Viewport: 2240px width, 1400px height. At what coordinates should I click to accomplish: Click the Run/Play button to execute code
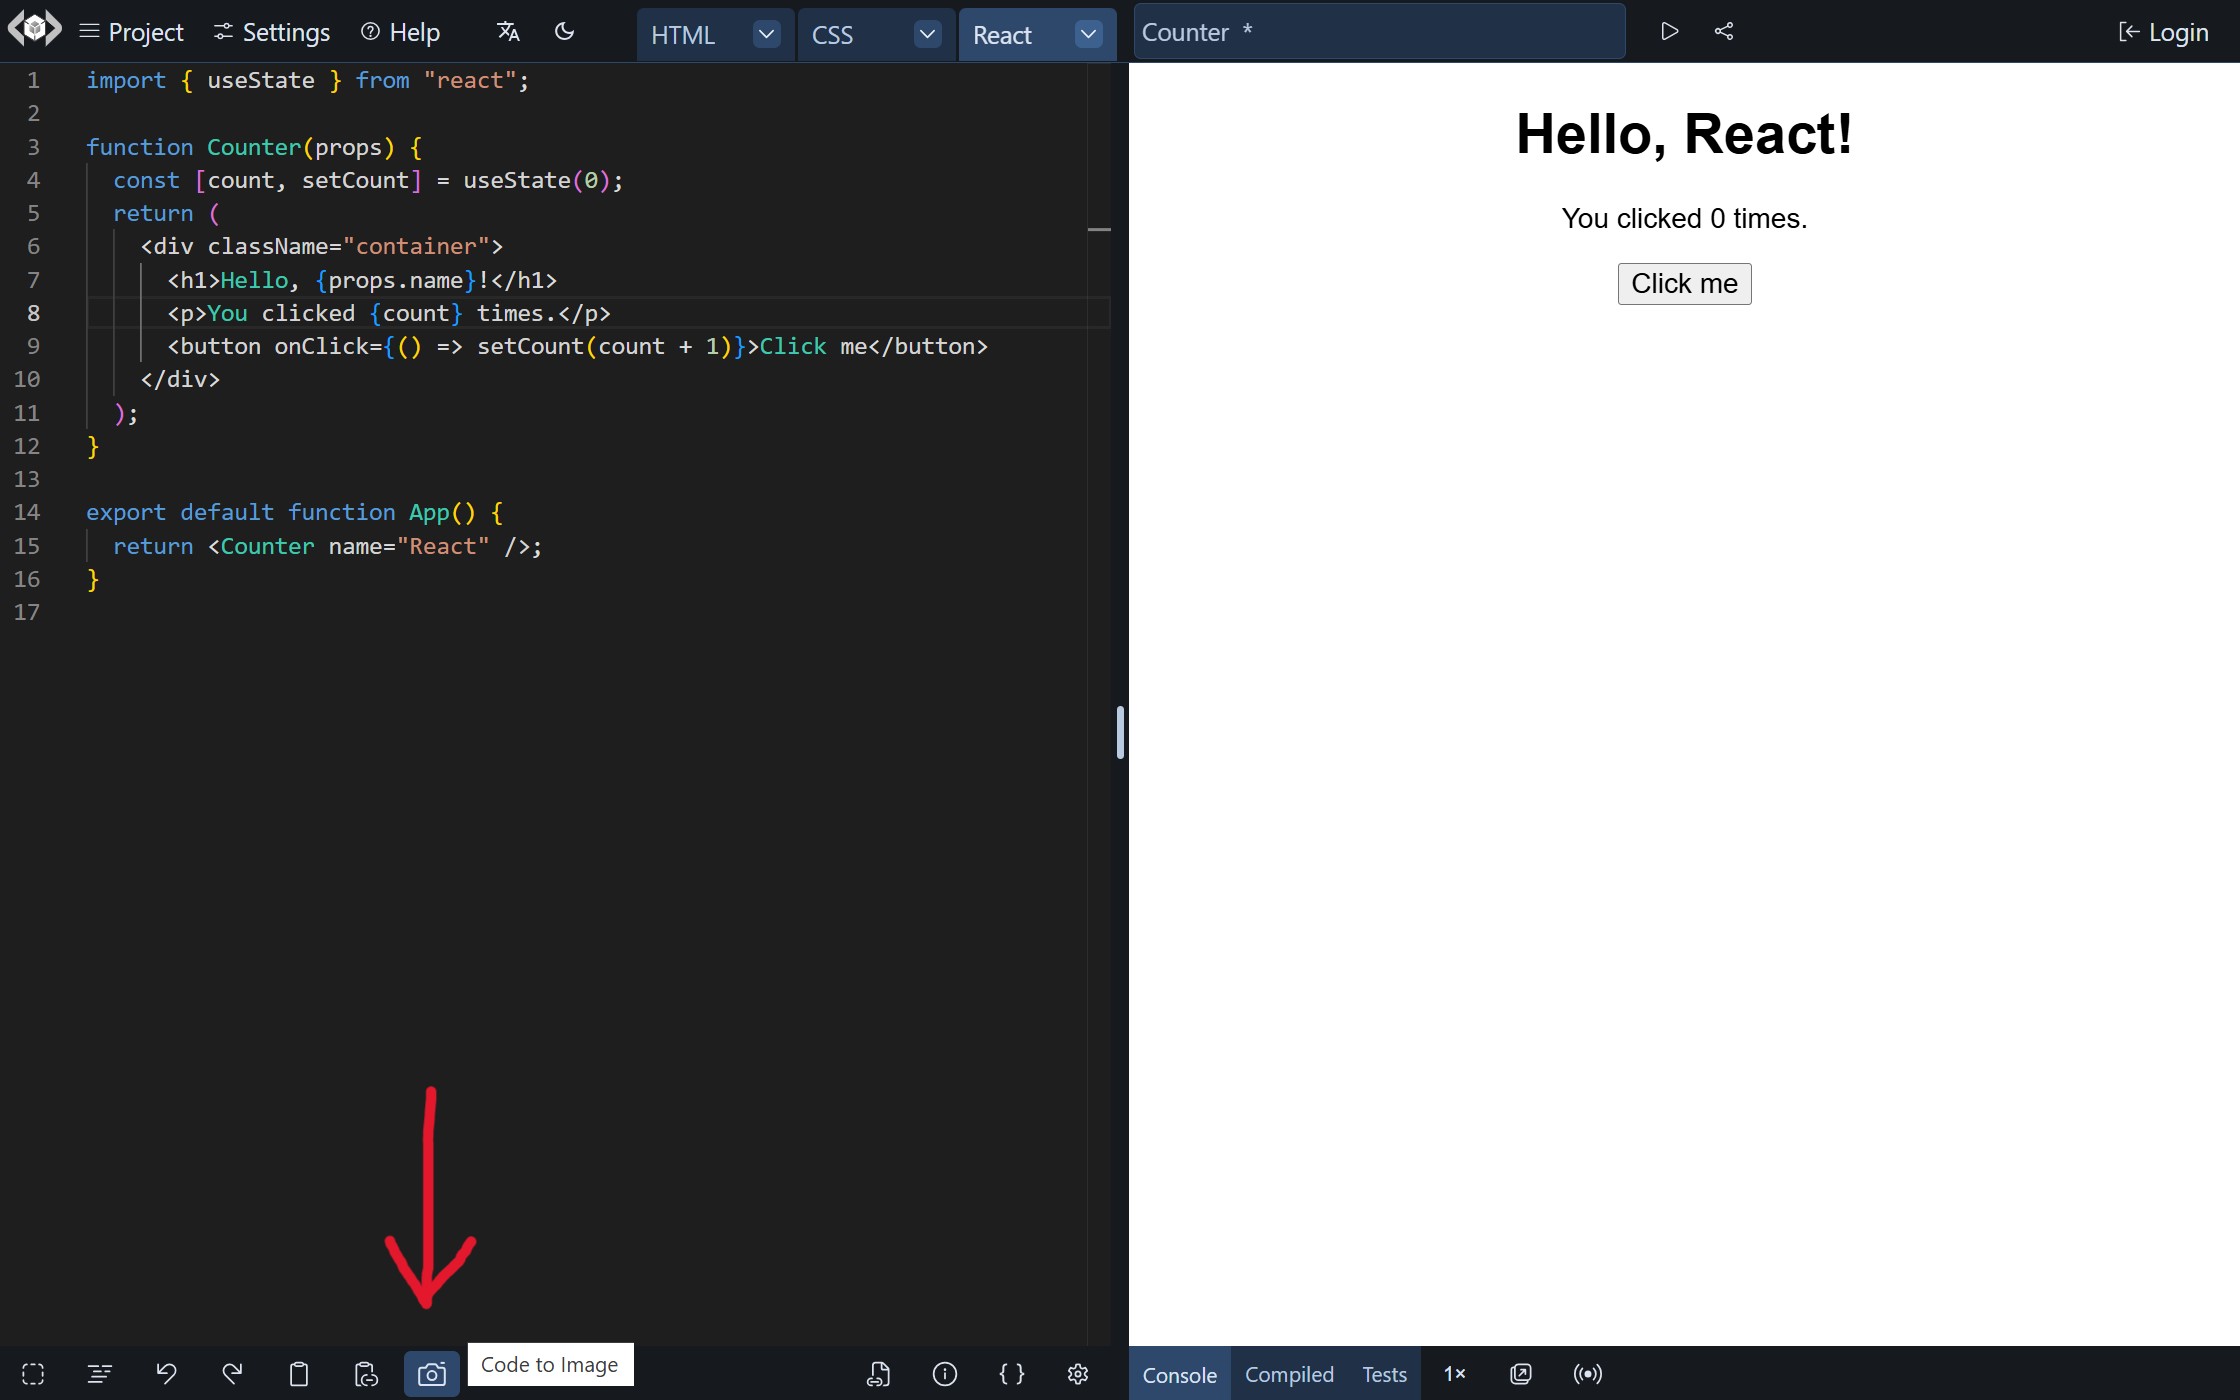point(1669,31)
